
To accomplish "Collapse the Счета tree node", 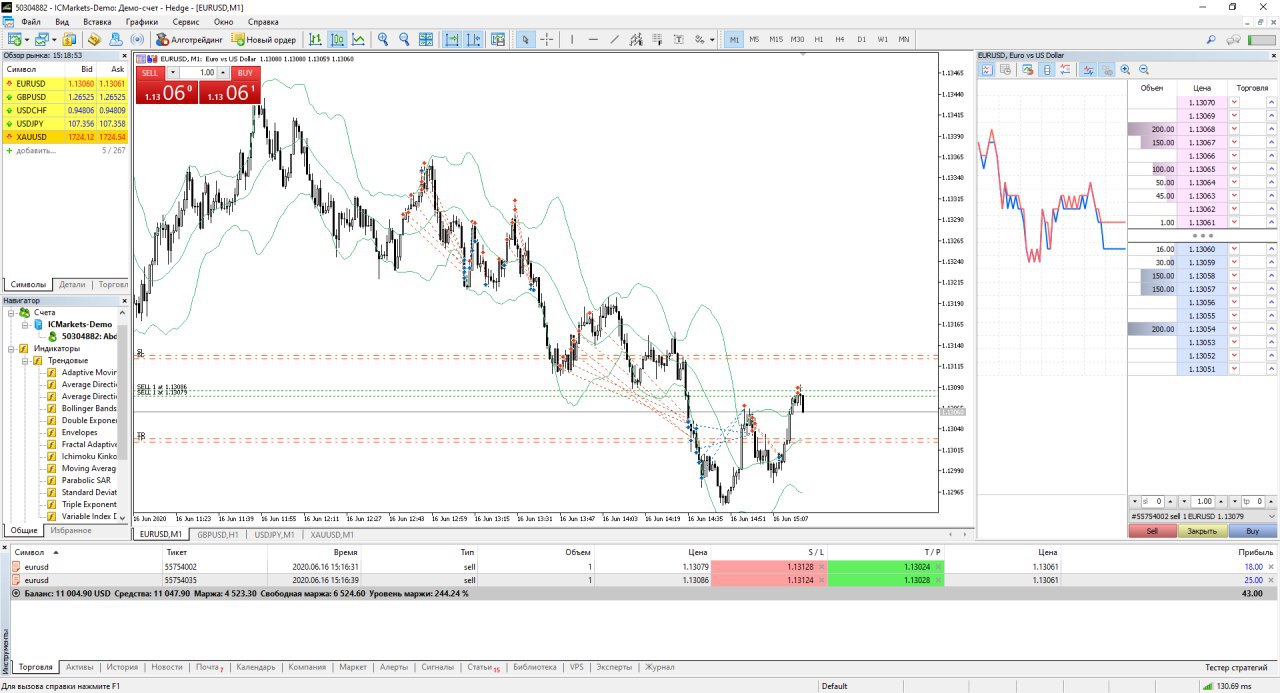I will [11, 312].
